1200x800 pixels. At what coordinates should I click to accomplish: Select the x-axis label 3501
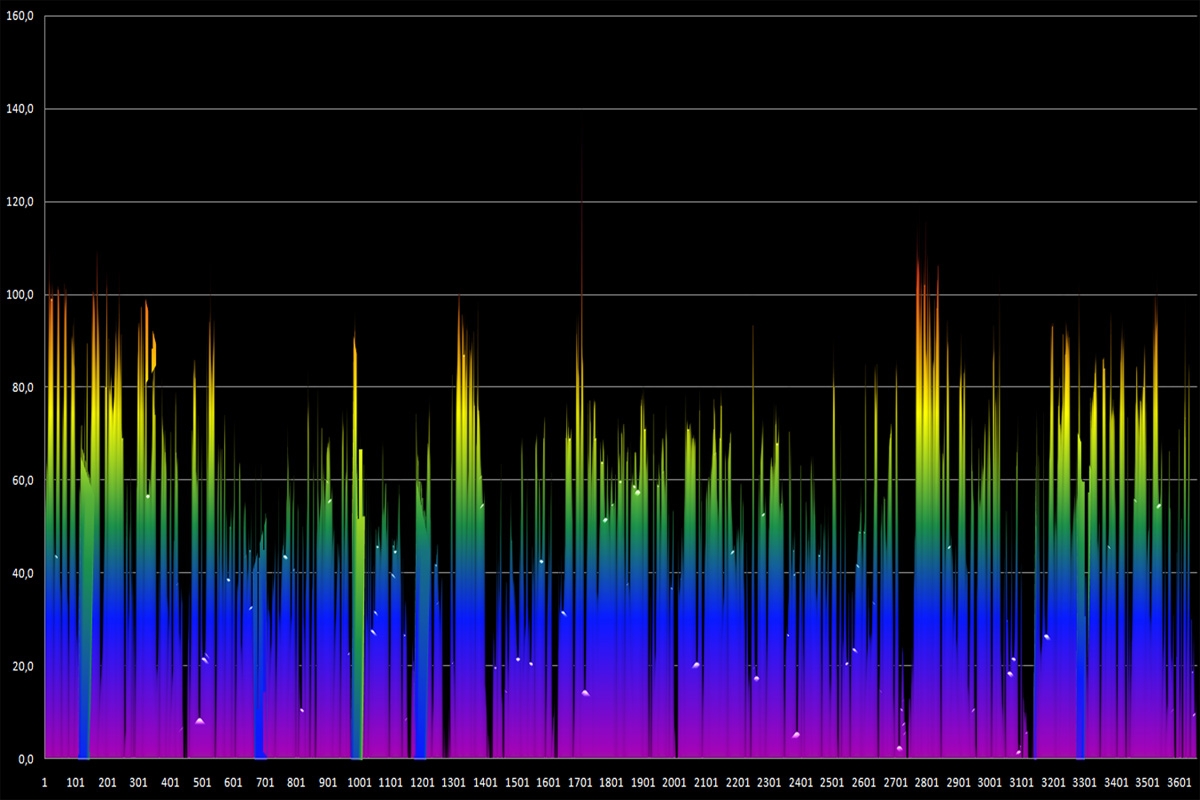pyautogui.click(x=1147, y=783)
